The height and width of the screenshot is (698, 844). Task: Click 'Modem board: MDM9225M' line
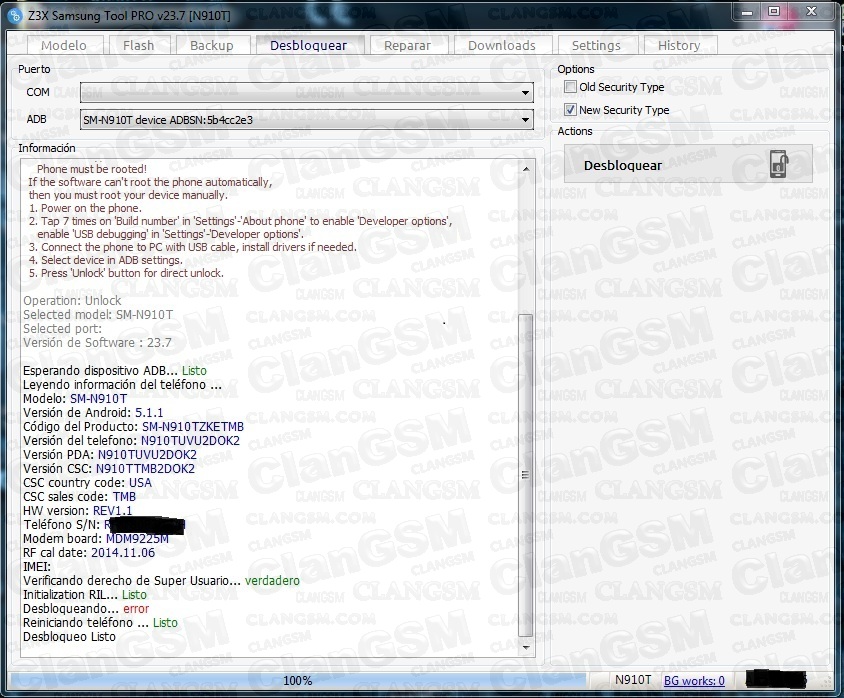pos(96,539)
